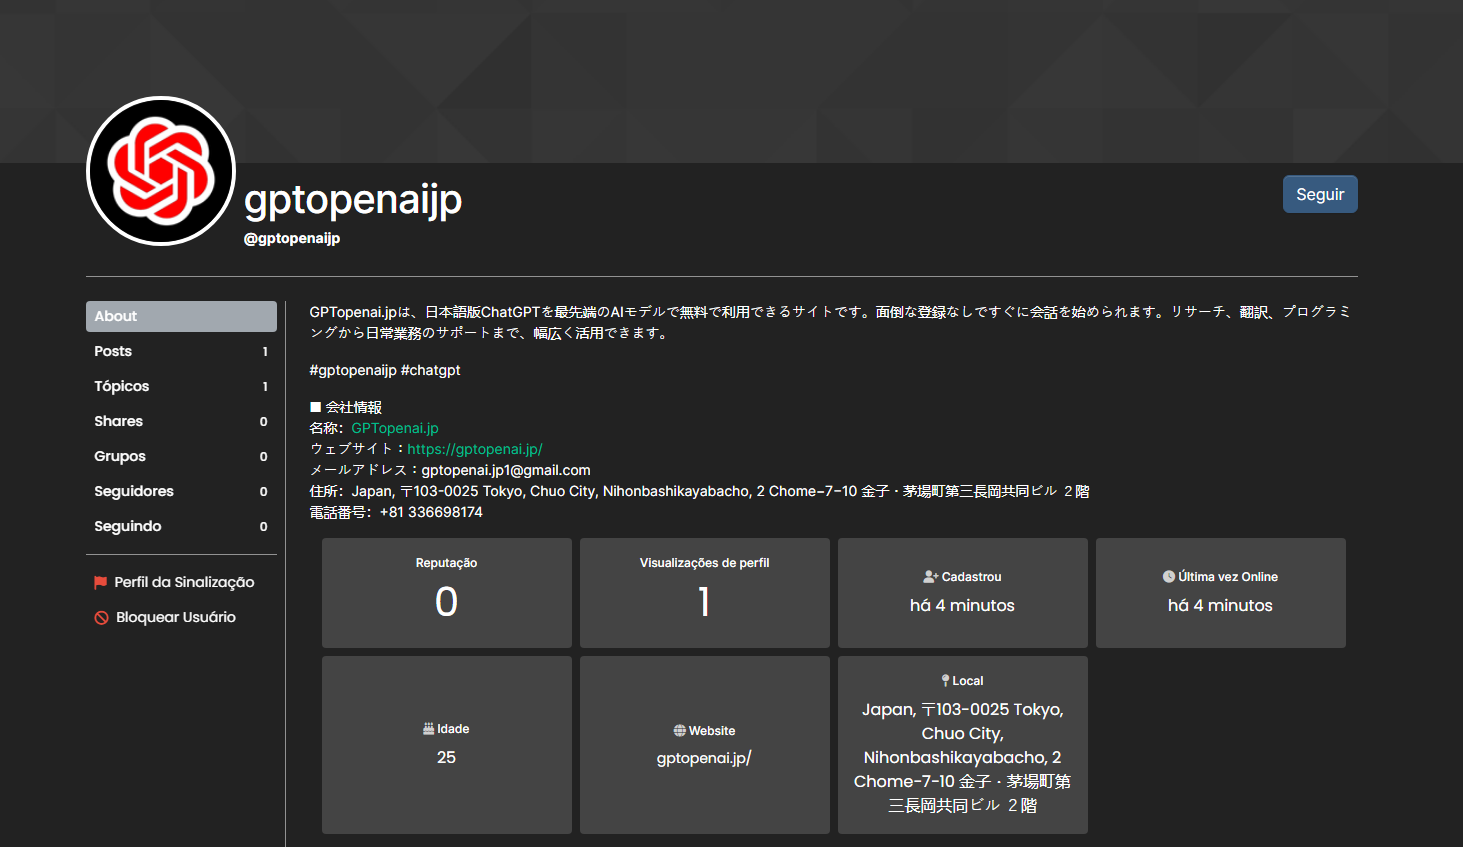1463x847 pixels.
Task: Click the Seguir follow button
Action: 1320,194
